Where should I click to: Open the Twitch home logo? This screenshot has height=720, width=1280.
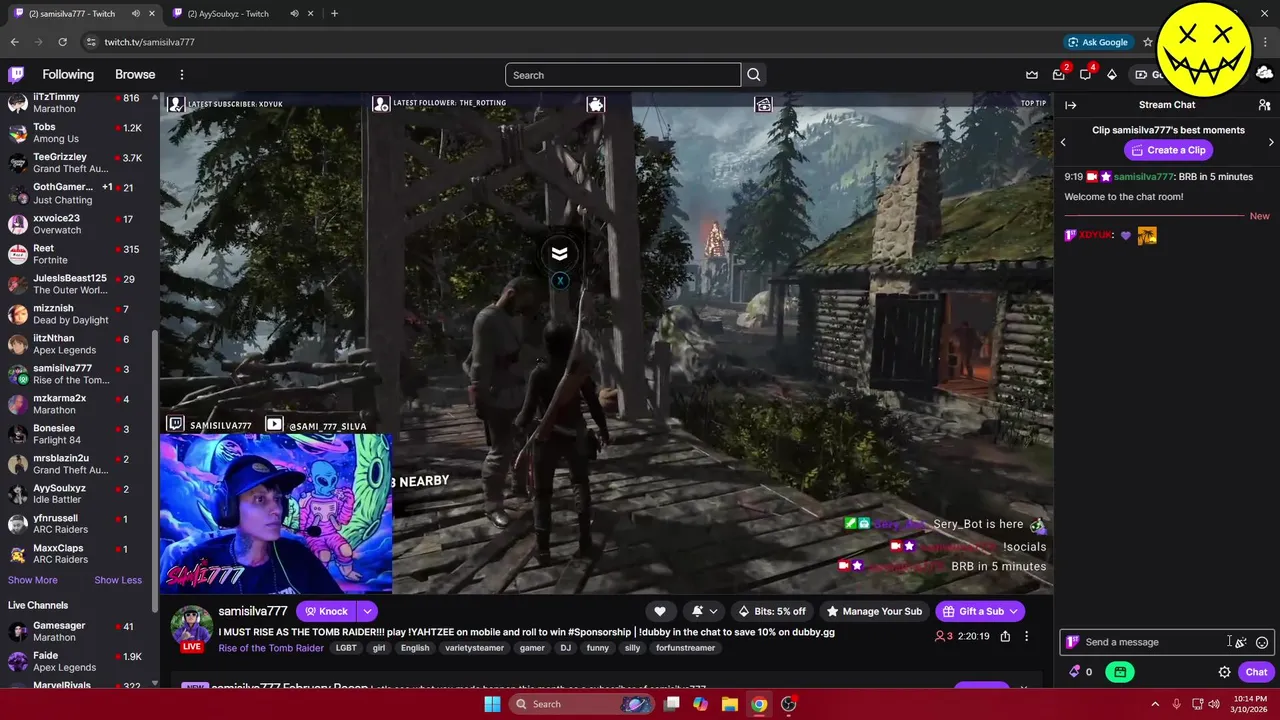click(x=16, y=74)
